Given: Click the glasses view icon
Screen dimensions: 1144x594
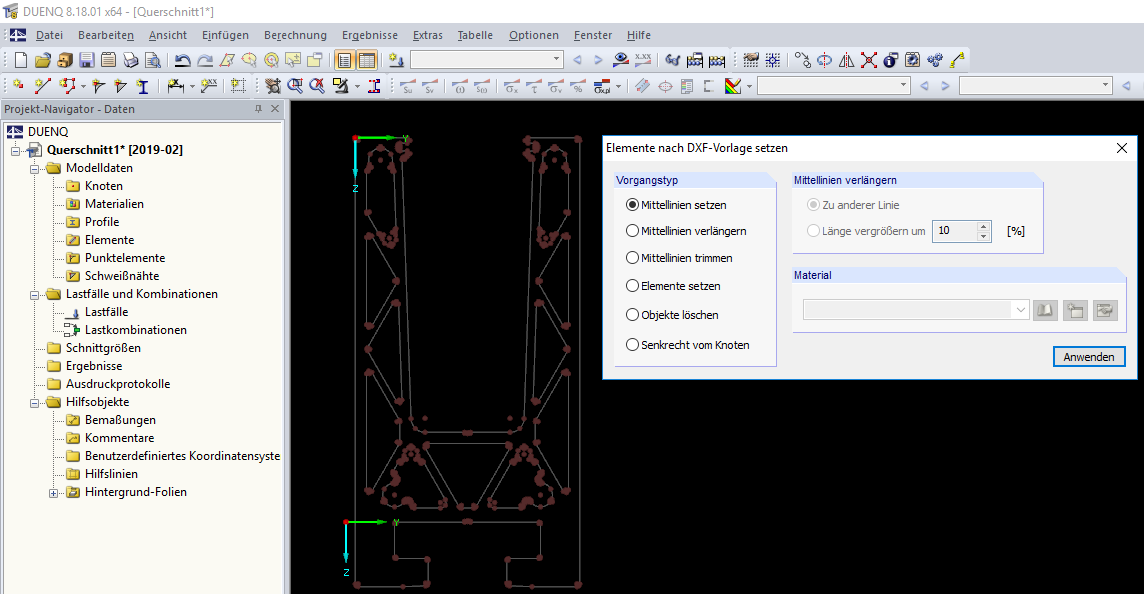Looking at the screenshot, I should point(673,60).
